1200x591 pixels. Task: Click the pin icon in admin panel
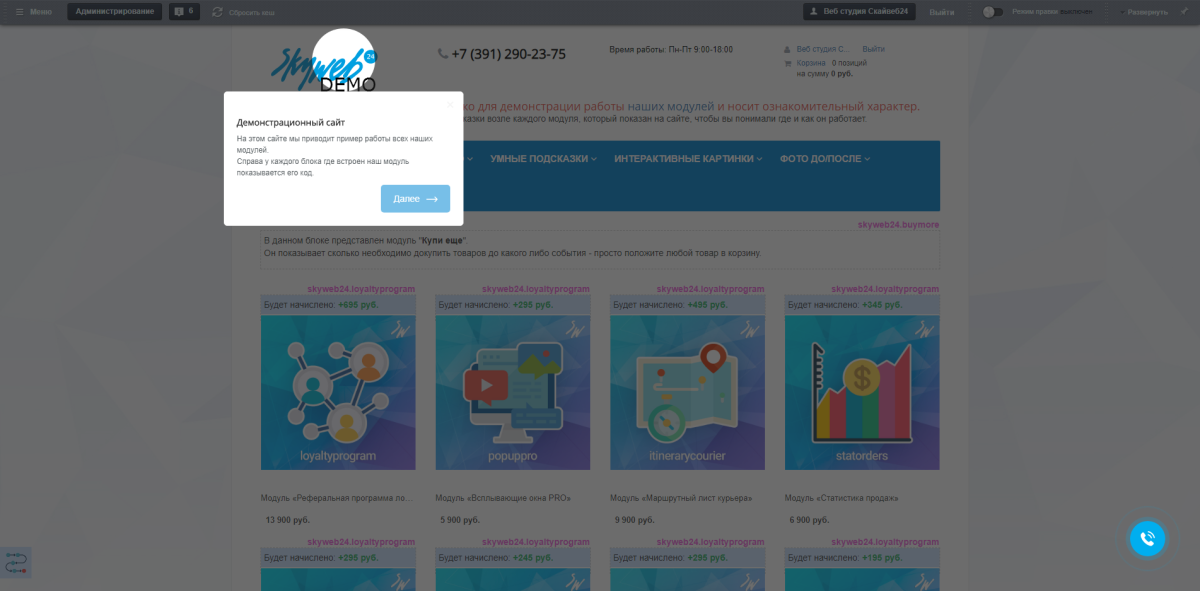(x=1185, y=12)
